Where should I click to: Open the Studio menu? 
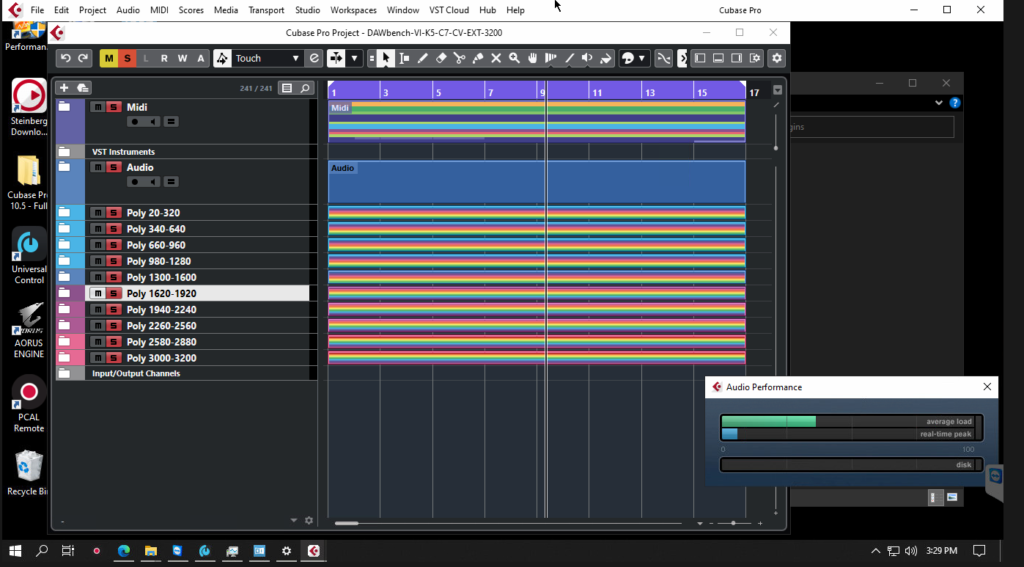click(x=307, y=10)
